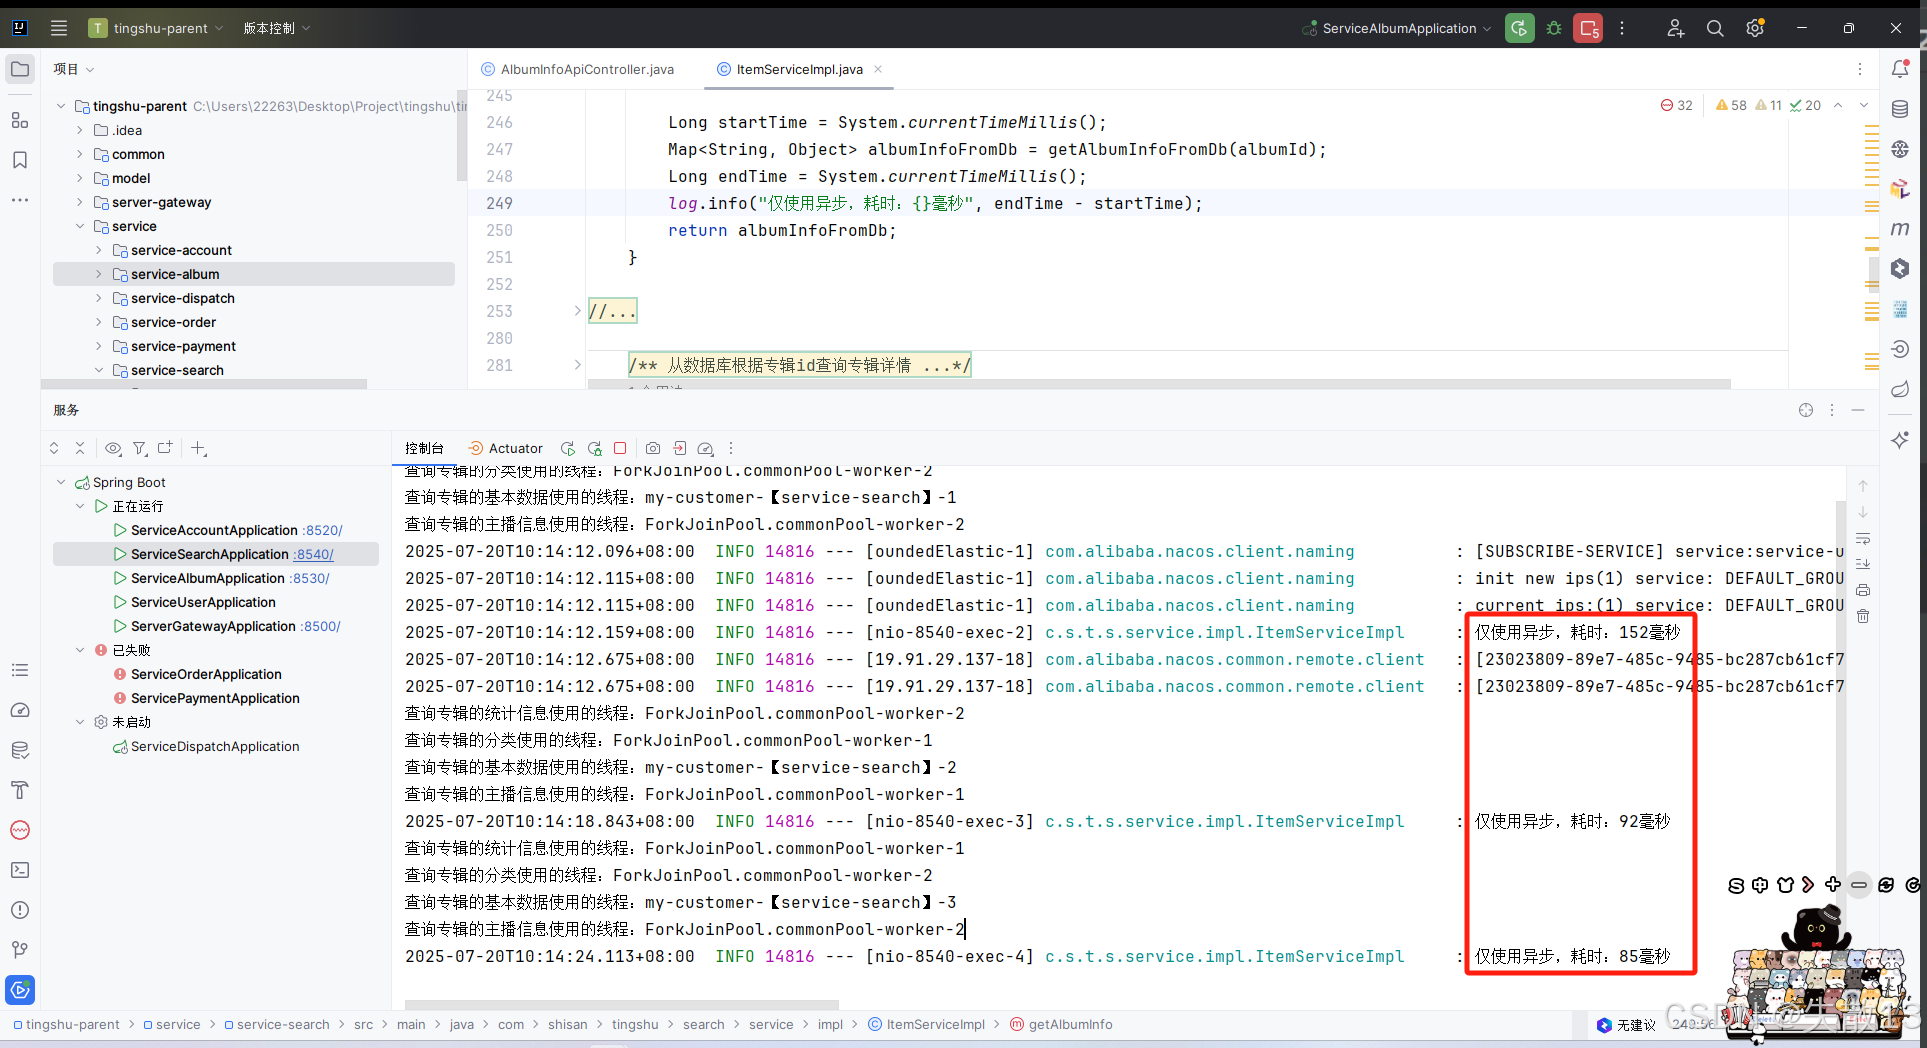The width and height of the screenshot is (1927, 1048).
Task: Collapse all services in the tree
Action: coord(80,448)
